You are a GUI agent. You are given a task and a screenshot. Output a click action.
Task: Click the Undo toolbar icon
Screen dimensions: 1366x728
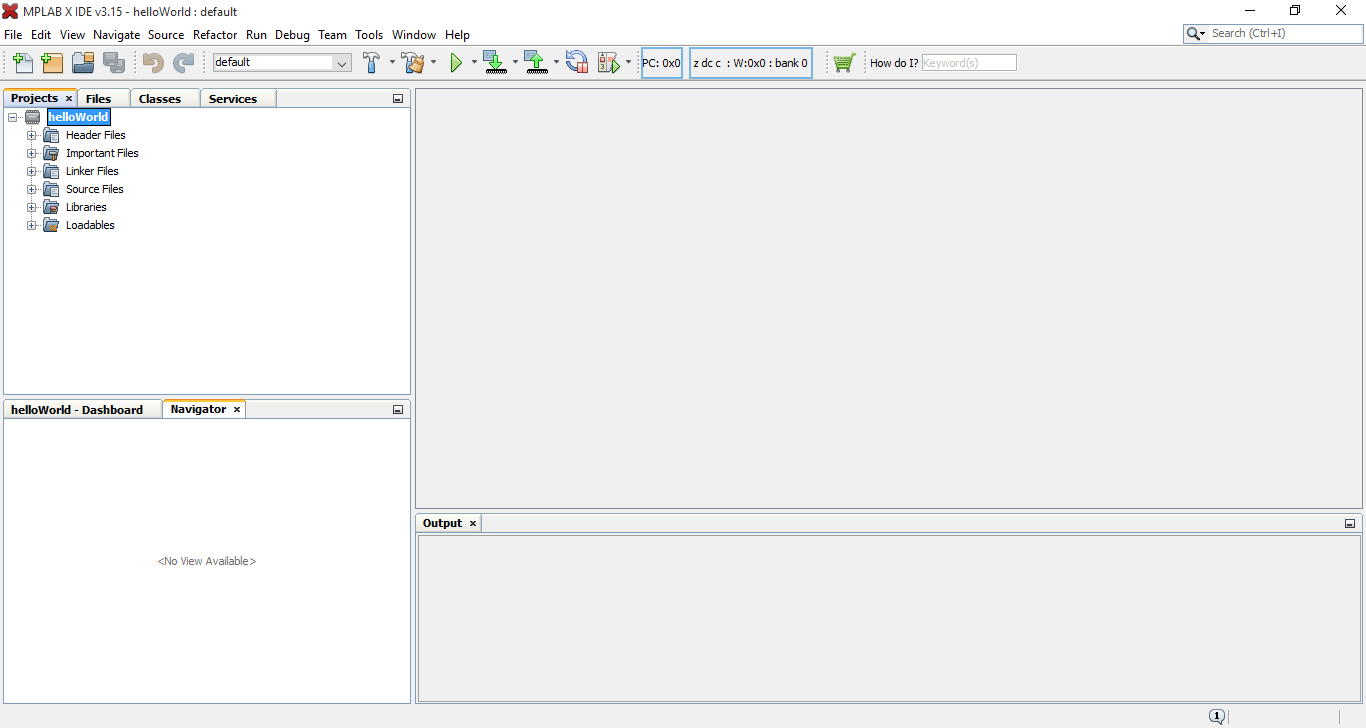(x=151, y=62)
